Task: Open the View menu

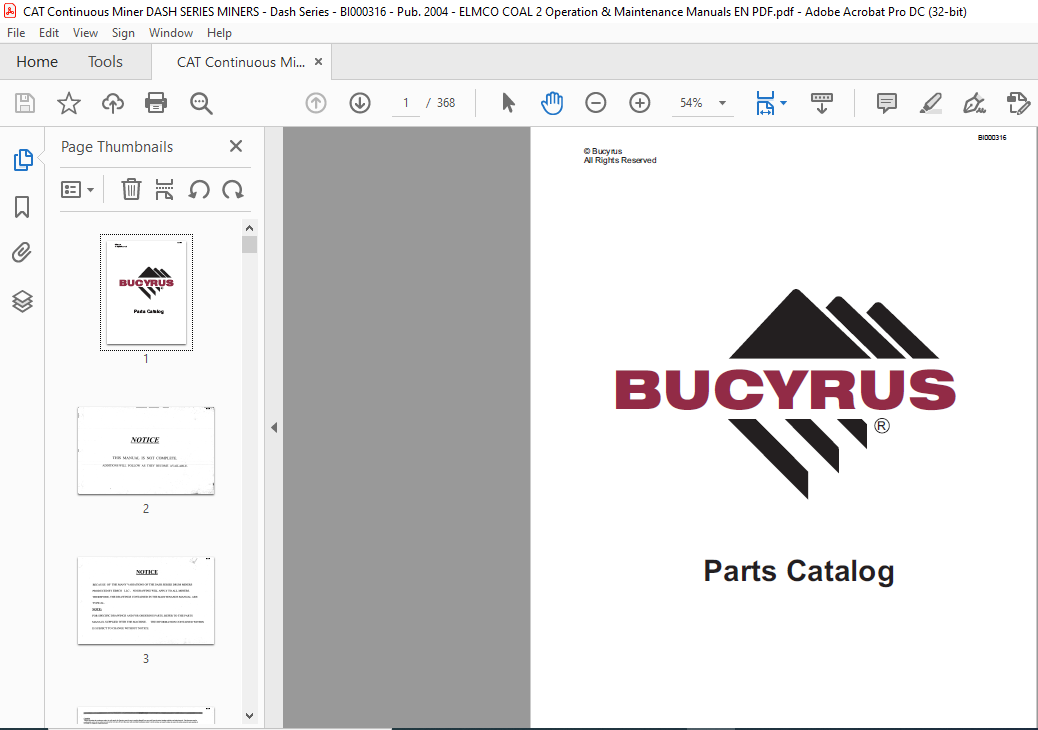Action: pos(85,33)
